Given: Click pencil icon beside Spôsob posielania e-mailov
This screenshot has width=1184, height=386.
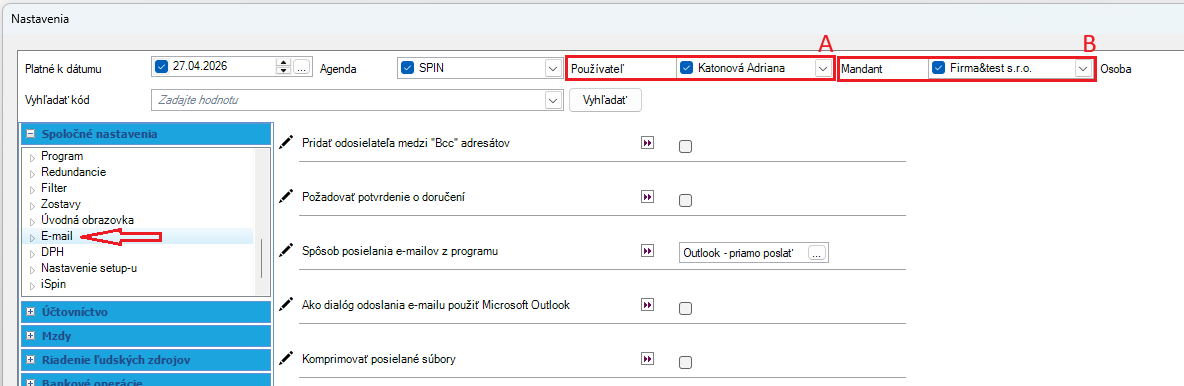Looking at the screenshot, I should click(285, 249).
